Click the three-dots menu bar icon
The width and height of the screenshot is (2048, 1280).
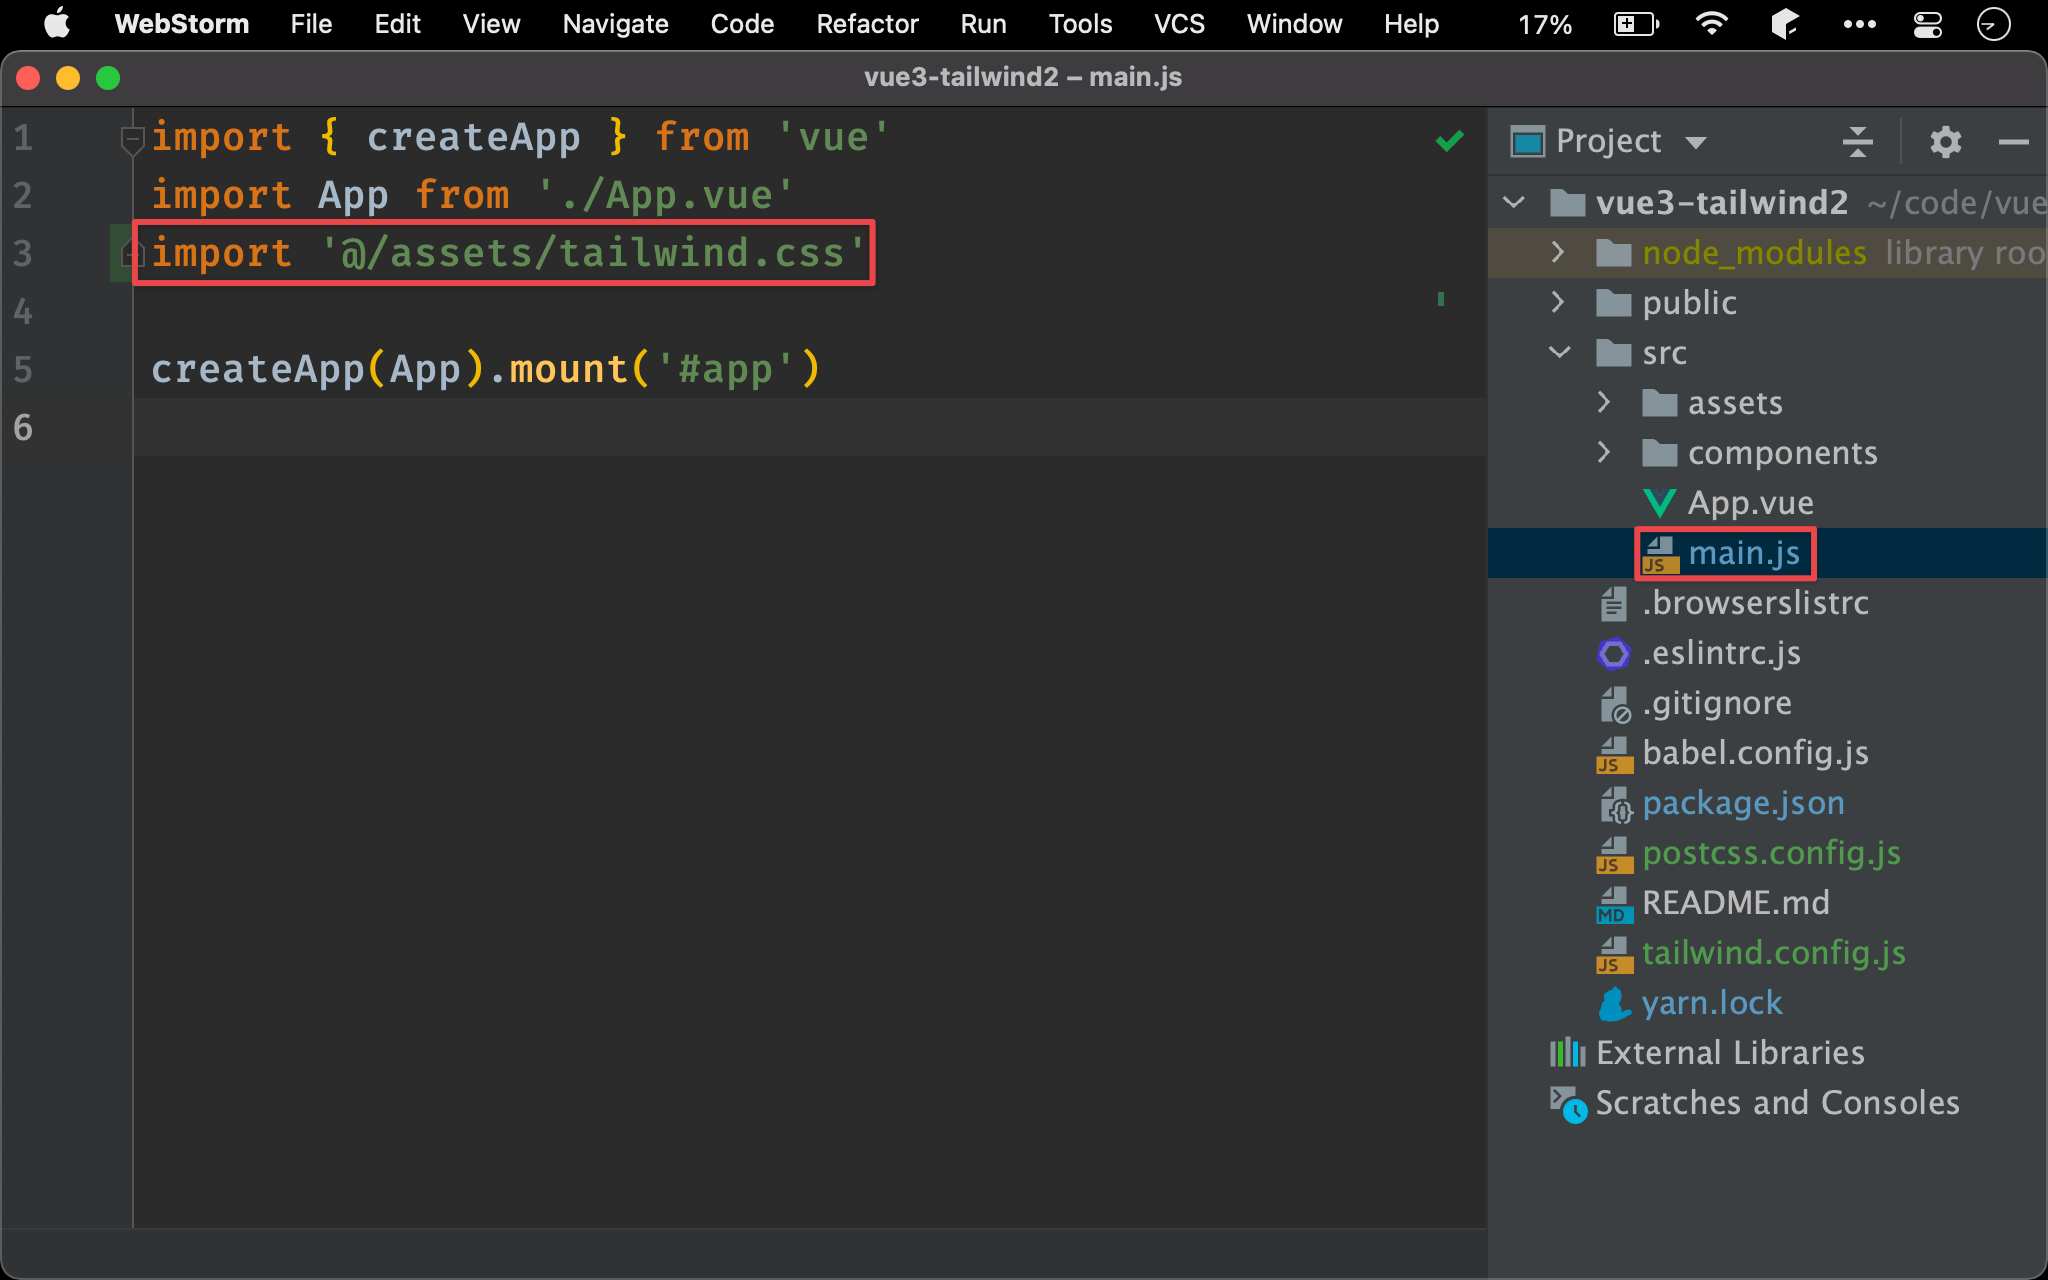(x=1859, y=24)
